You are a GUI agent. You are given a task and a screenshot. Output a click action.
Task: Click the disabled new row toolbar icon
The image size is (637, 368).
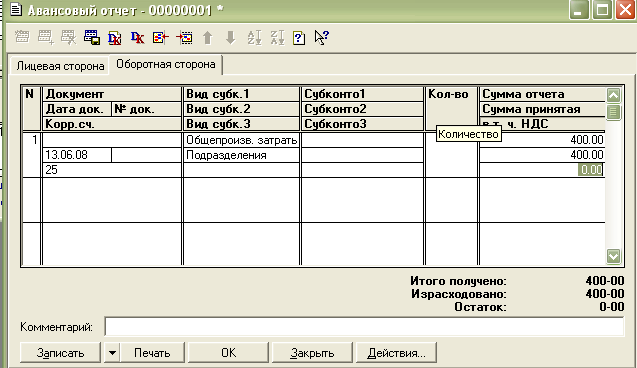pos(22,37)
